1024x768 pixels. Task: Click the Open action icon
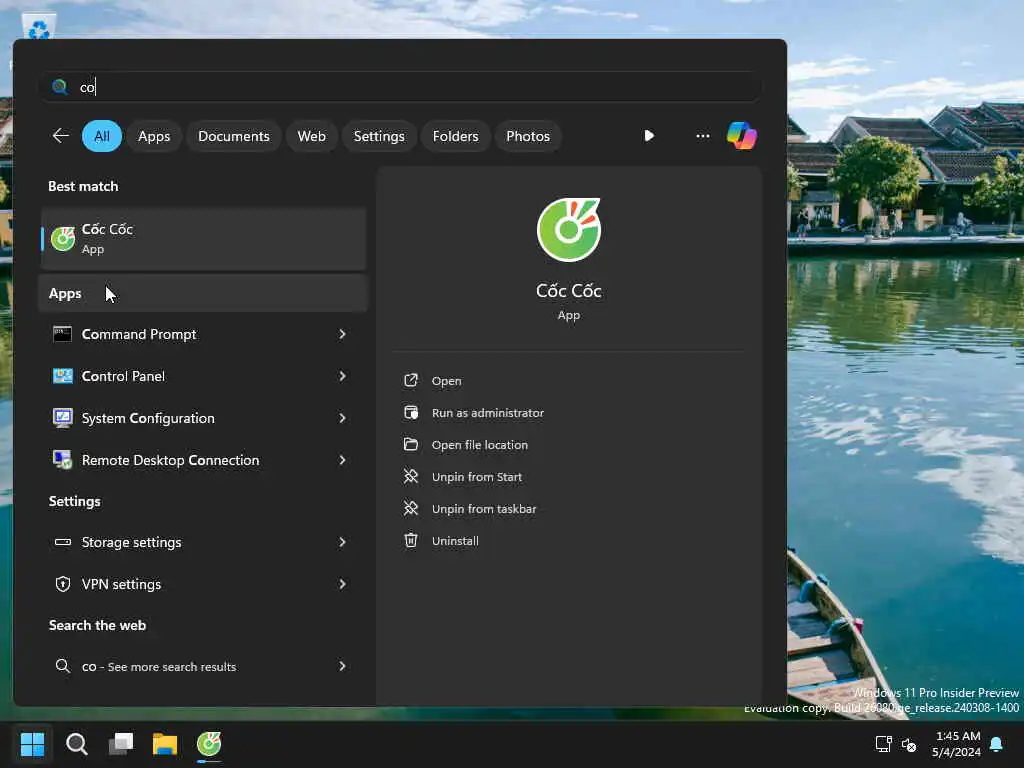click(x=411, y=380)
